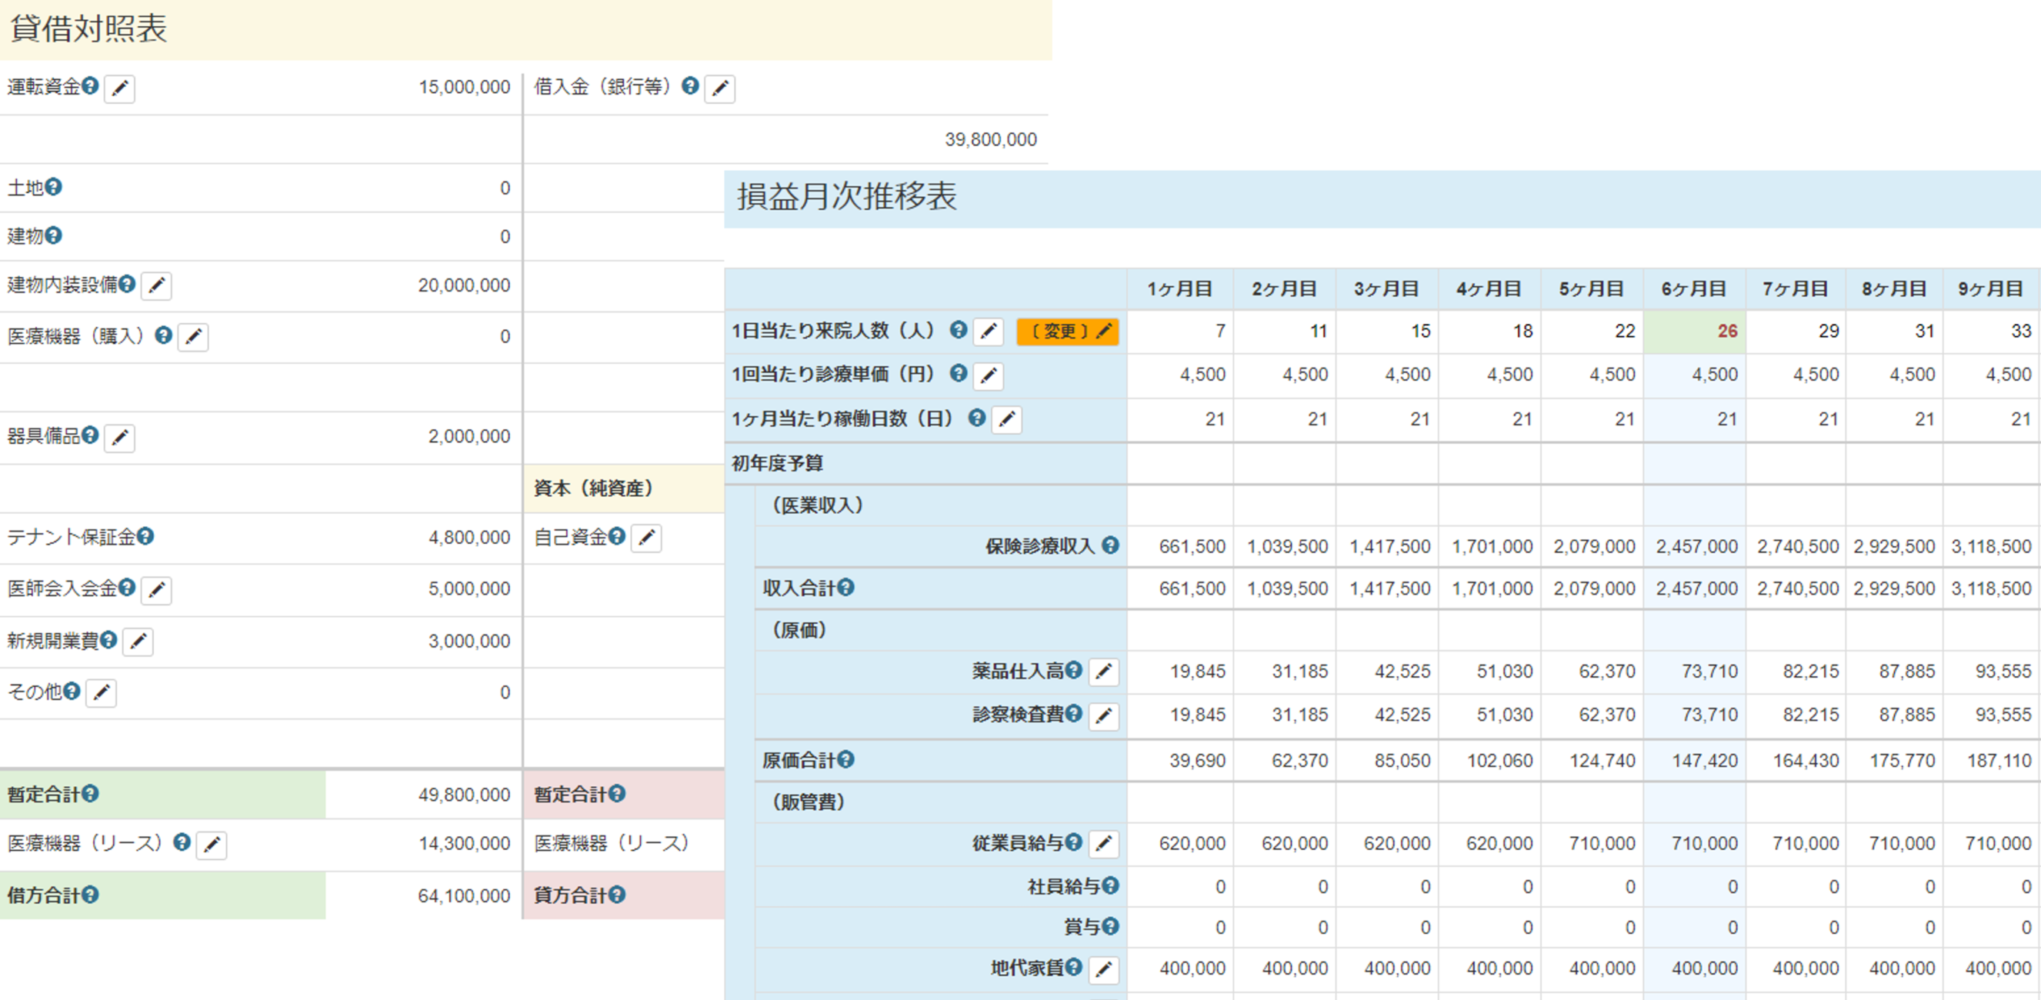The height and width of the screenshot is (1000, 2041).
Task: Edit 1ヶ月当たり稼働日数 value
Action: click(x=1007, y=419)
